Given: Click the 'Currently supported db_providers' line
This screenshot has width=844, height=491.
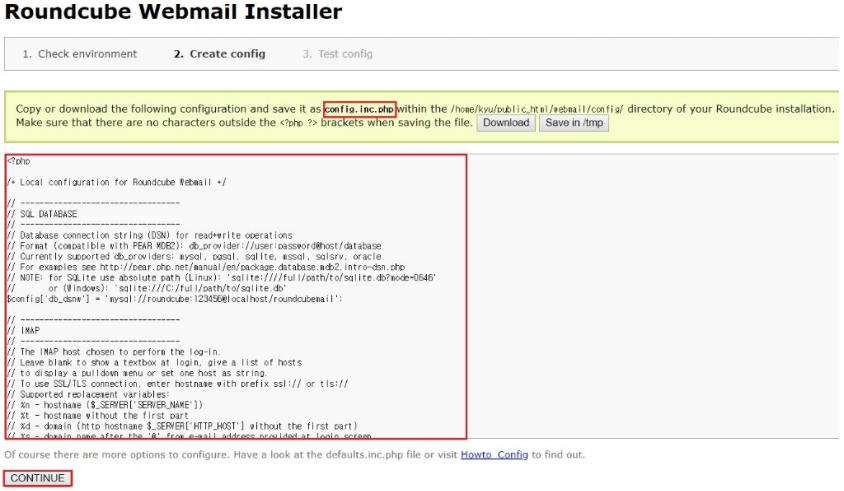Looking at the screenshot, I should point(194,256).
